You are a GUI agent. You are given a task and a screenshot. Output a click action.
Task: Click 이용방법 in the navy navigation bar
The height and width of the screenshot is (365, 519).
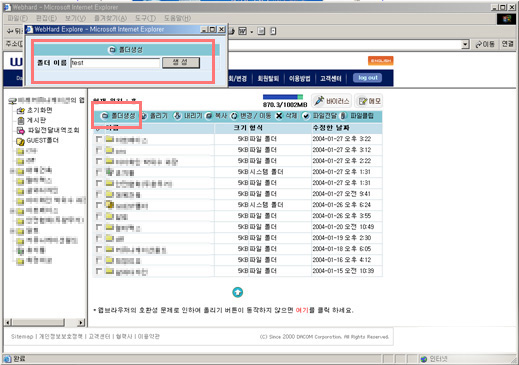[299, 79]
